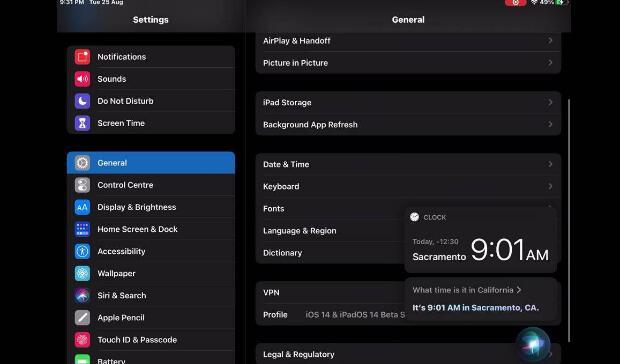This screenshot has width=620, height=364.
Task: Select the Touch ID & Passcode label
Action: (x=137, y=340)
